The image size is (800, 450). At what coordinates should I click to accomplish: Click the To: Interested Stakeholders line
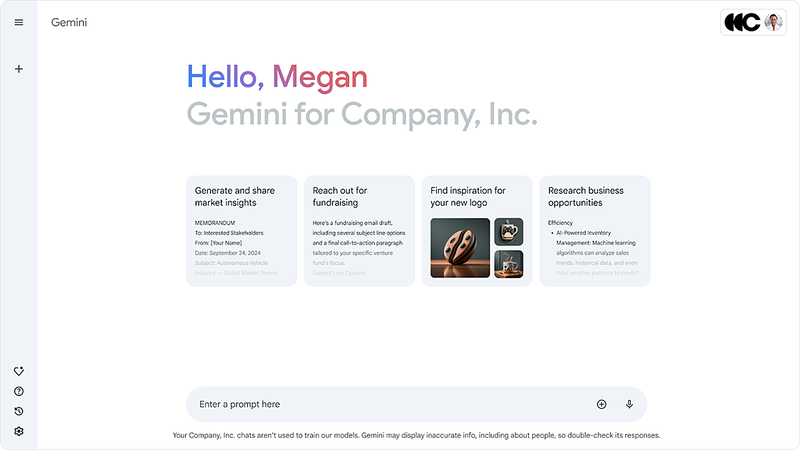click(229, 233)
